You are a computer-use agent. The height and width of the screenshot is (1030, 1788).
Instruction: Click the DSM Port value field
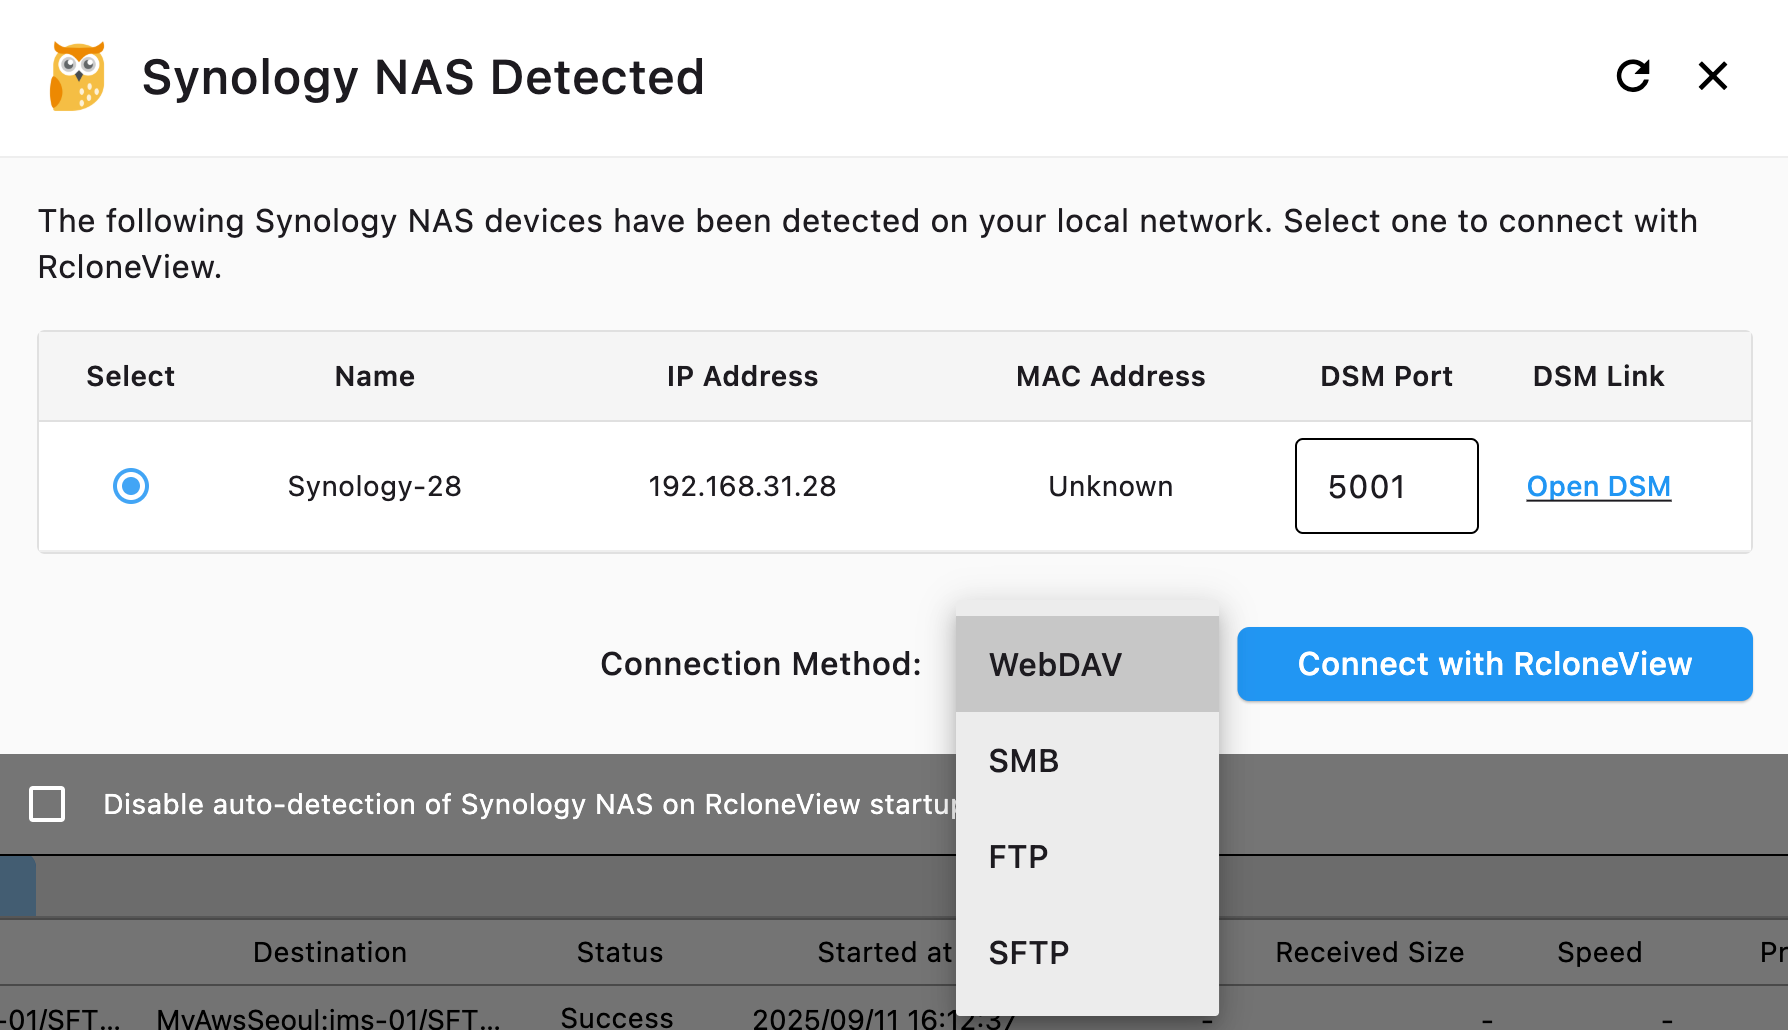coord(1386,486)
